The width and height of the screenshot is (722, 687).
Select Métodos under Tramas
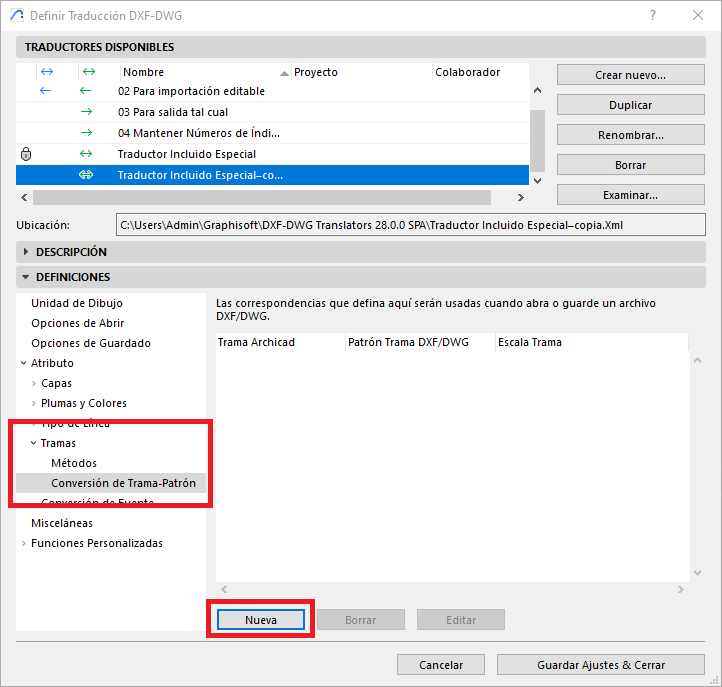pos(74,463)
